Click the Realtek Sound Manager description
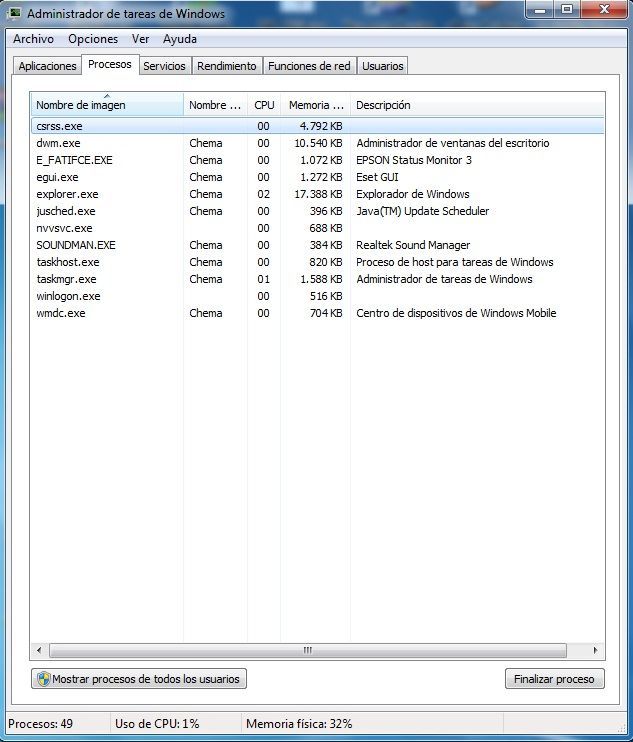 (x=413, y=245)
